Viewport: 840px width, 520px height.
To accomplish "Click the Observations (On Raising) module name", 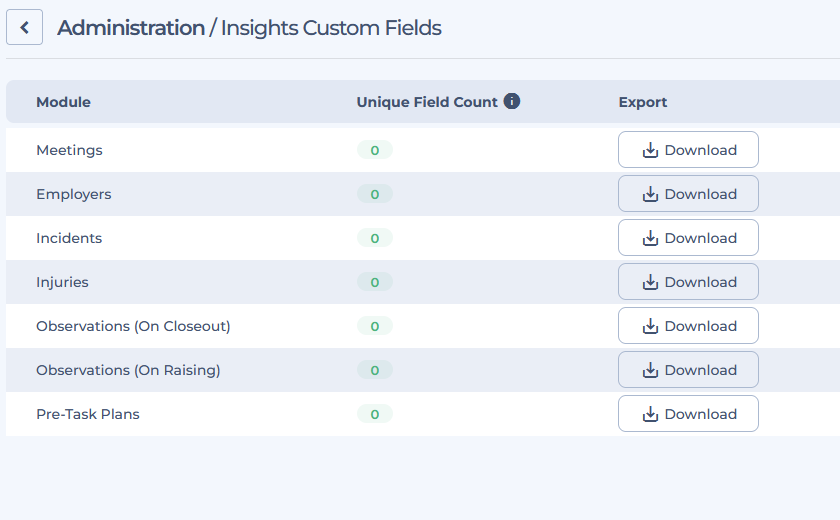I will pyautogui.click(x=128, y=370).
